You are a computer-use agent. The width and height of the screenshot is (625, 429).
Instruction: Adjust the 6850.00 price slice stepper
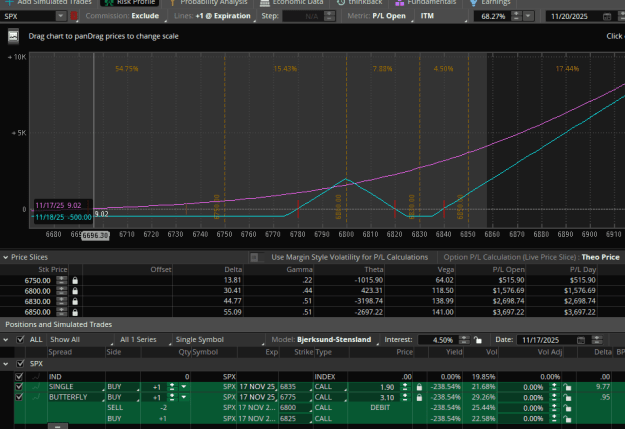pos(62,312)
